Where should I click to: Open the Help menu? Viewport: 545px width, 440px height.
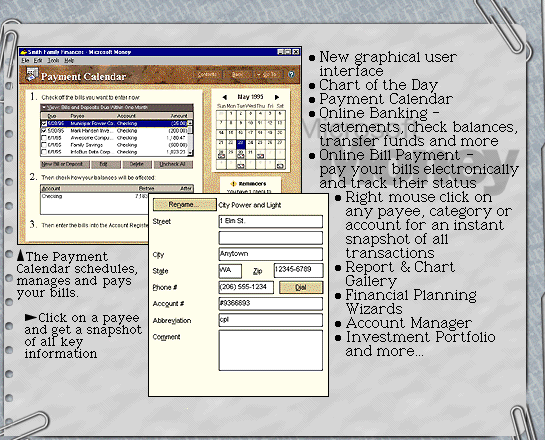coord(69,60)
